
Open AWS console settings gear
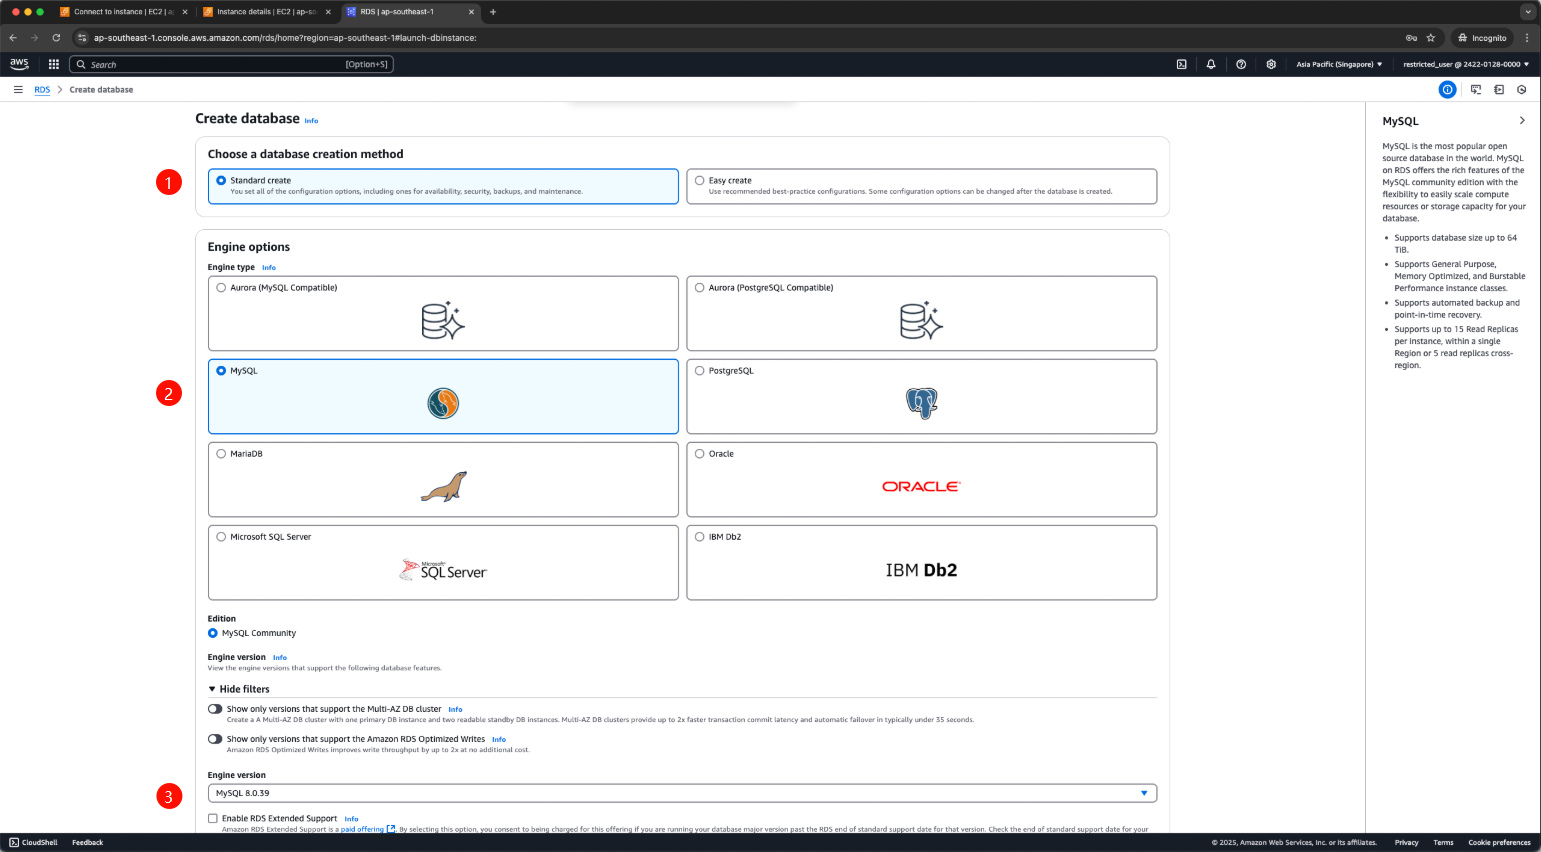click(1271, 64)
